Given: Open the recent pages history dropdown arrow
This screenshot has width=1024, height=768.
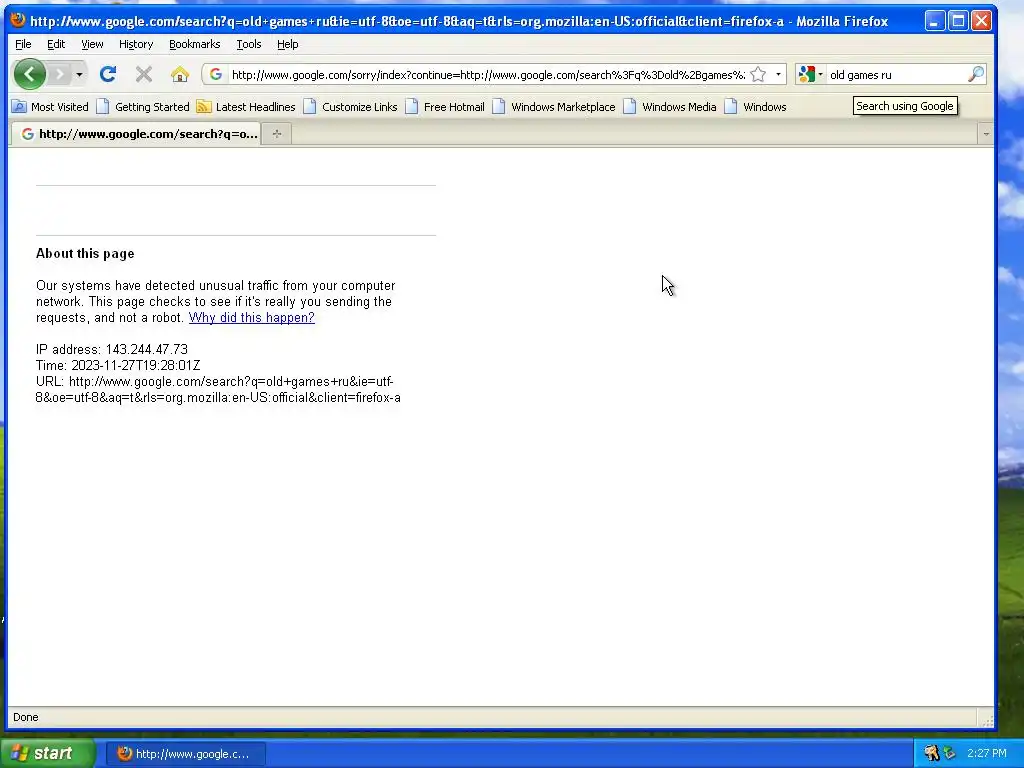Looking at the screenshot, I should (79, 74).
